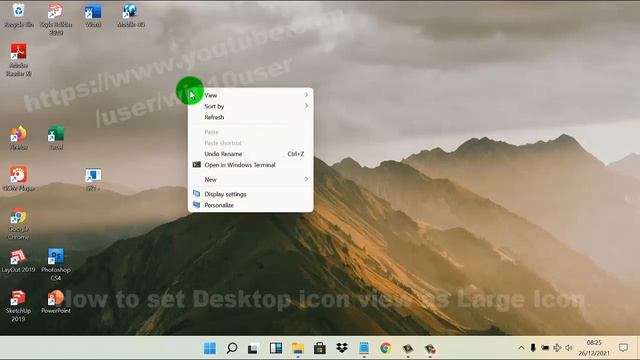Show hidden system tray icons
The image size is (640, 360).
coord(521,348)
